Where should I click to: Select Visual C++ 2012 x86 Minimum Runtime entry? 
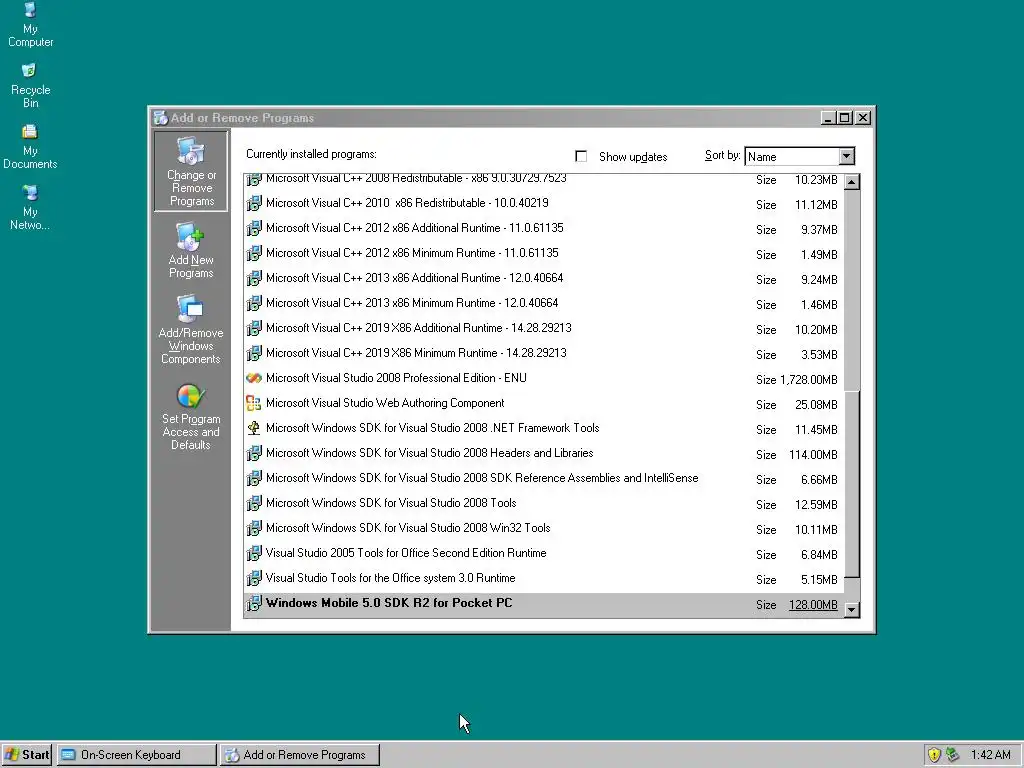[x=543, y=253]
